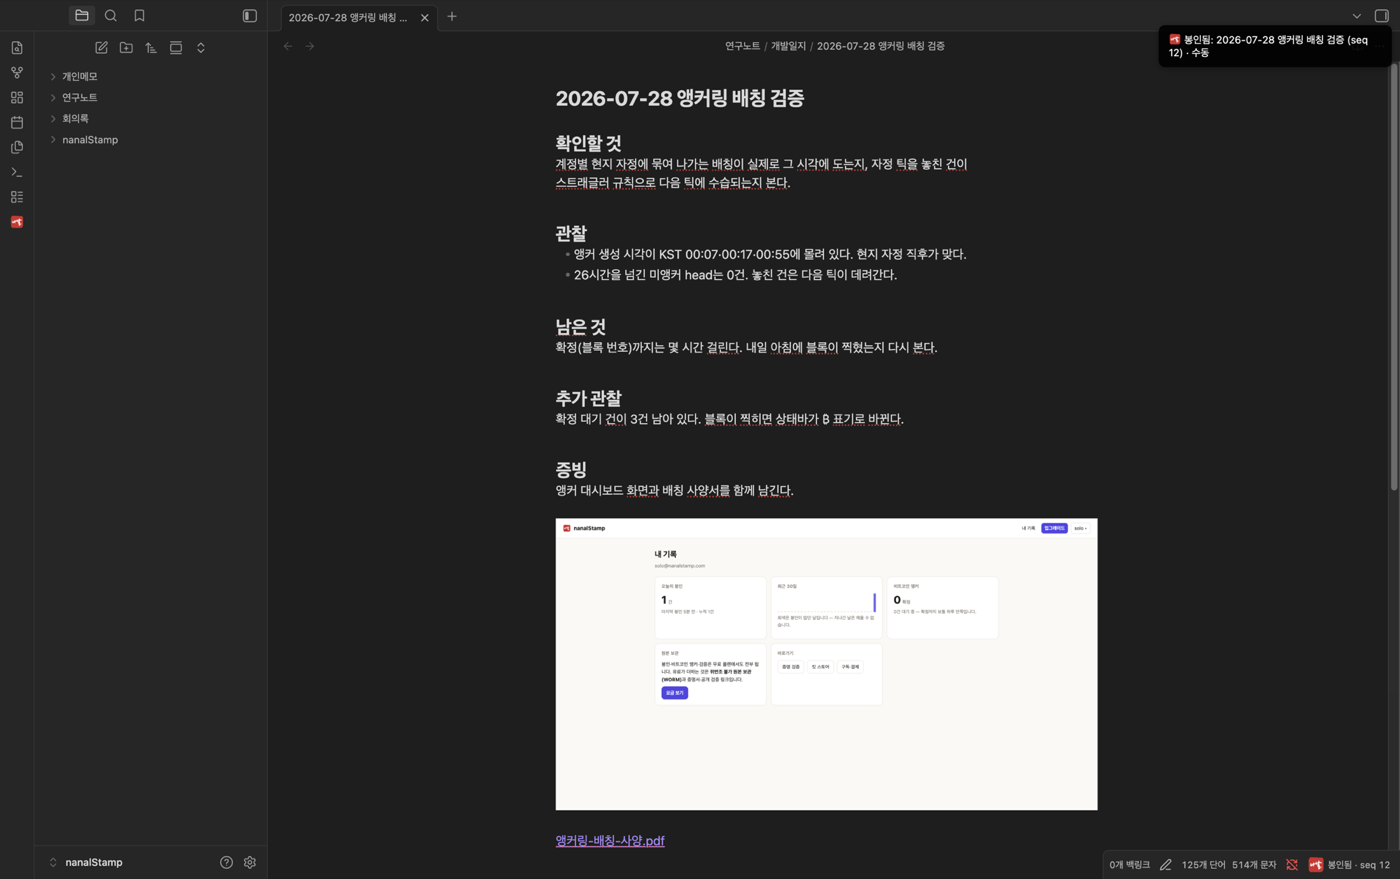The image size is (1400, 879).
Task: Create new canvas ribbon icon
Action: point(17,98)
